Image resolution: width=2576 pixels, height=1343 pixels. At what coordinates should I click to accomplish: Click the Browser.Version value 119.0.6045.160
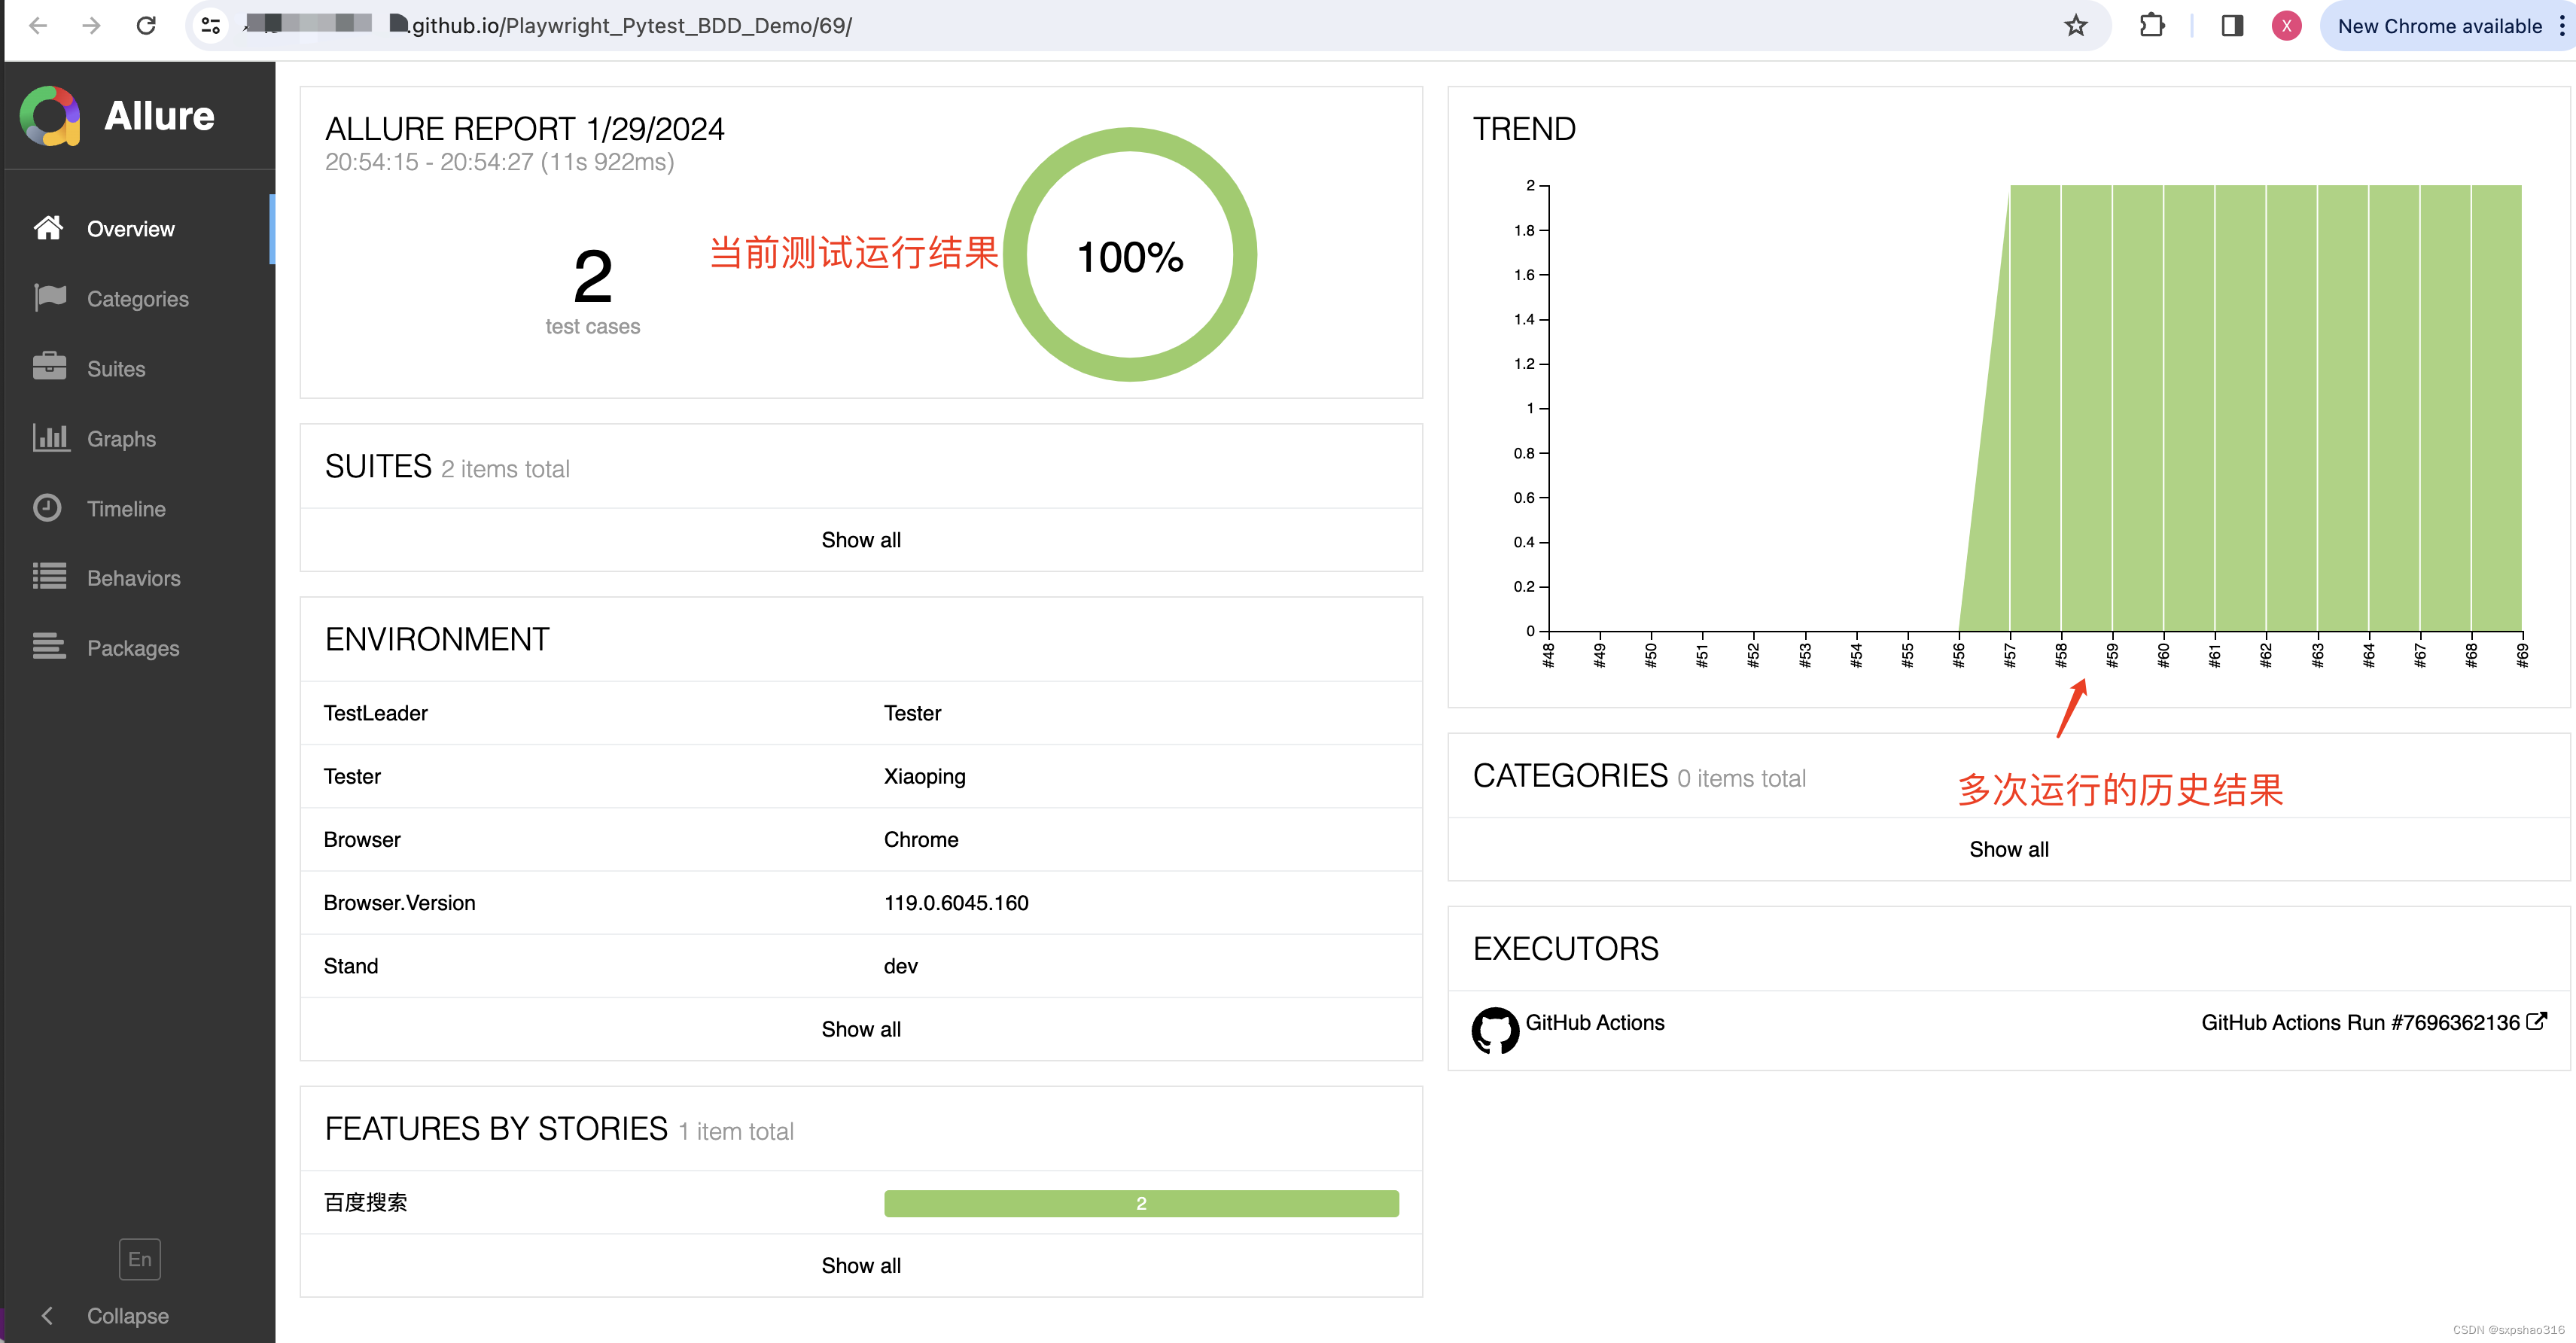coord(956,903)
